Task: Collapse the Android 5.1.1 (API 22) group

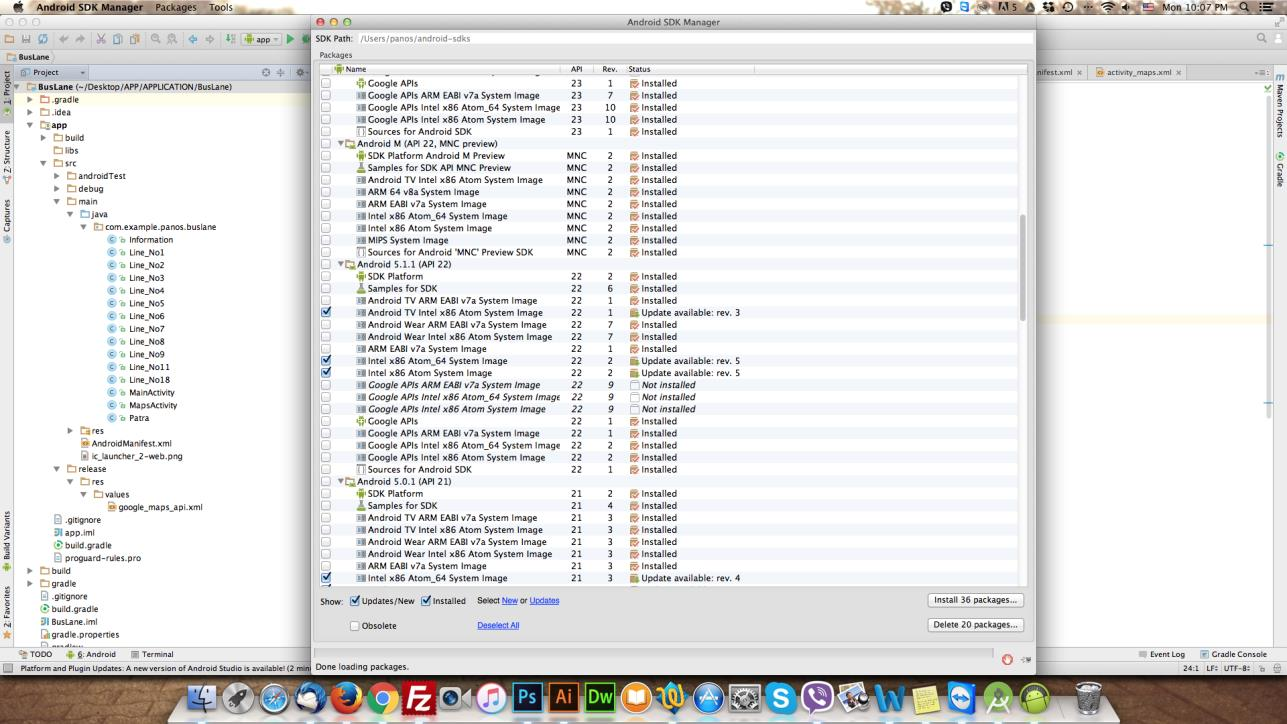Action: [341, 265]
